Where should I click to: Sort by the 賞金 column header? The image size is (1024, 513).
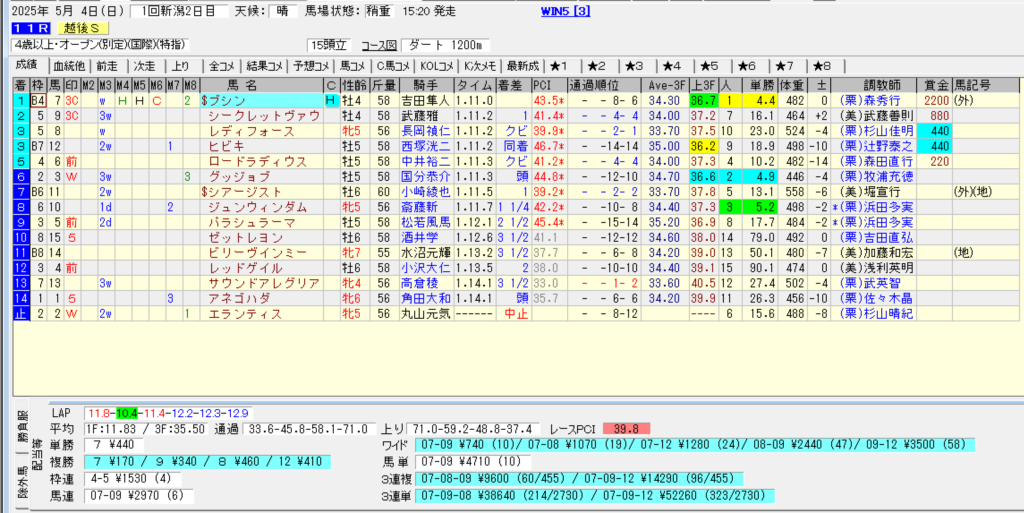pos(935,85)
